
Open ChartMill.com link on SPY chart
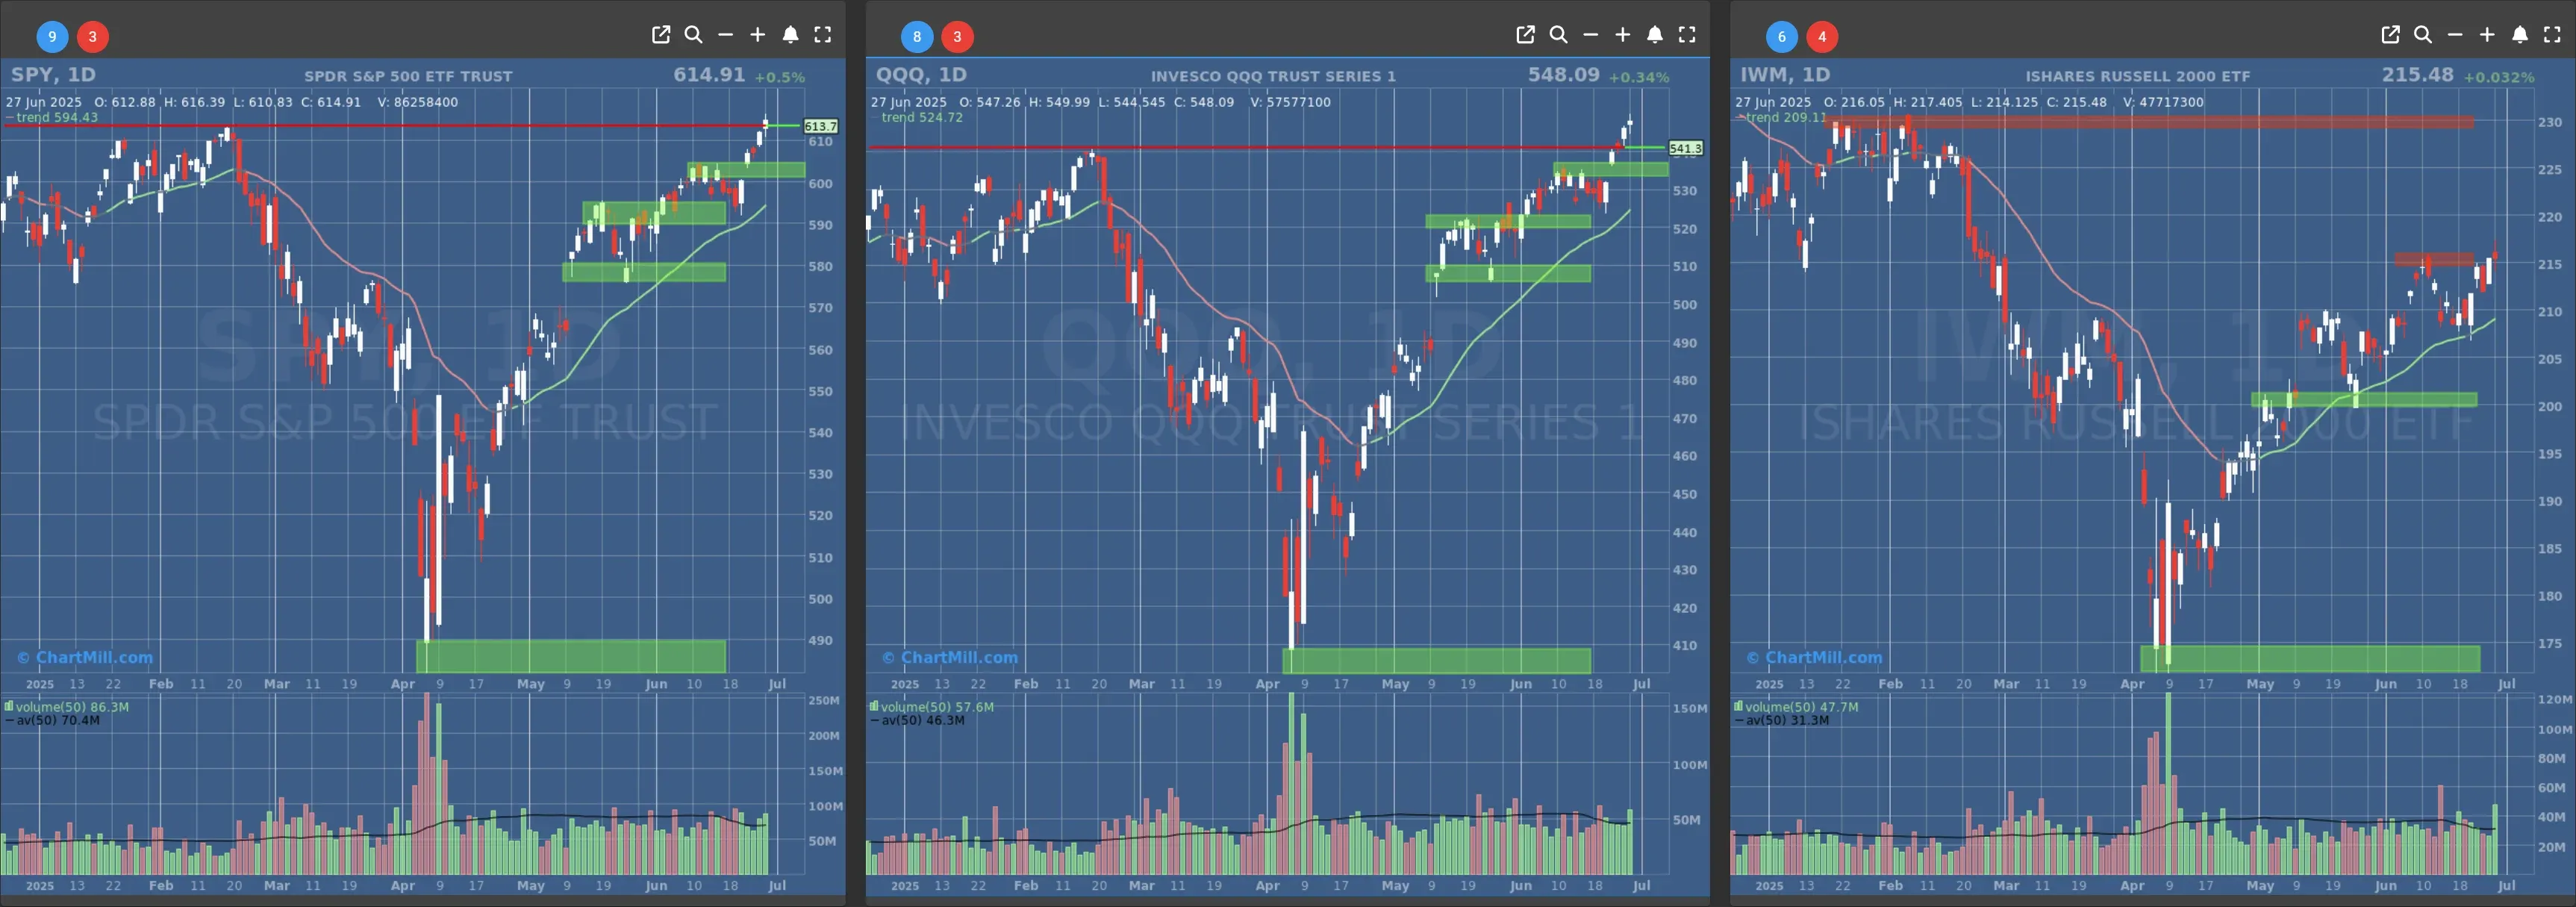[85, 657]
